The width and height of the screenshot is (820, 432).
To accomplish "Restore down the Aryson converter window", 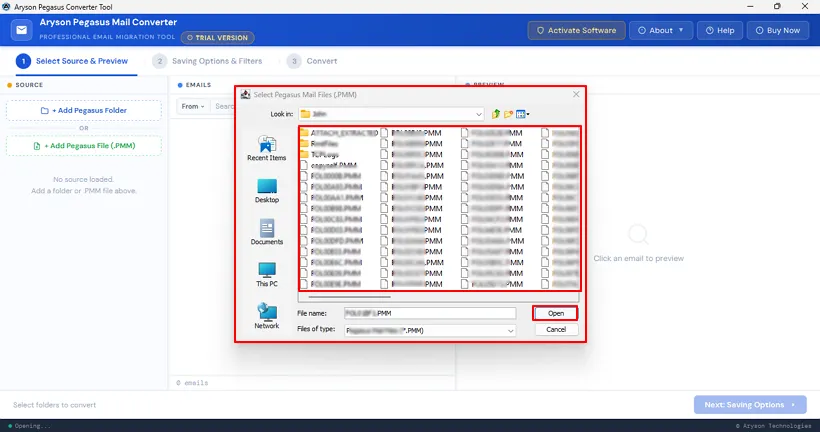I will (x=777, y=6).
